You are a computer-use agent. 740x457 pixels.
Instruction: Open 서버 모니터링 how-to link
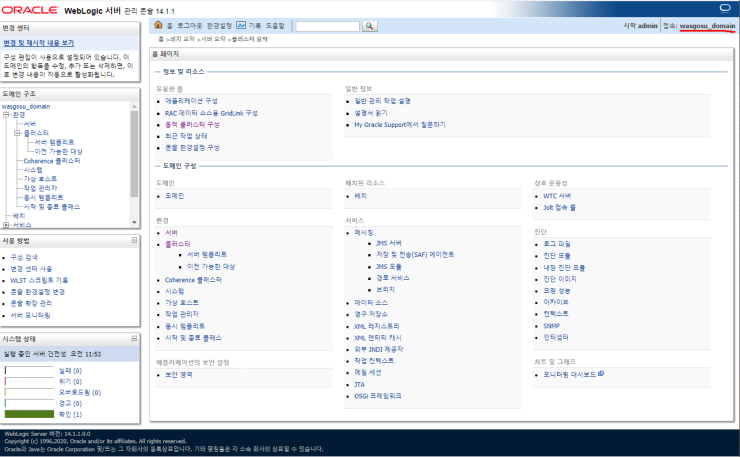[x=30, y=315]
